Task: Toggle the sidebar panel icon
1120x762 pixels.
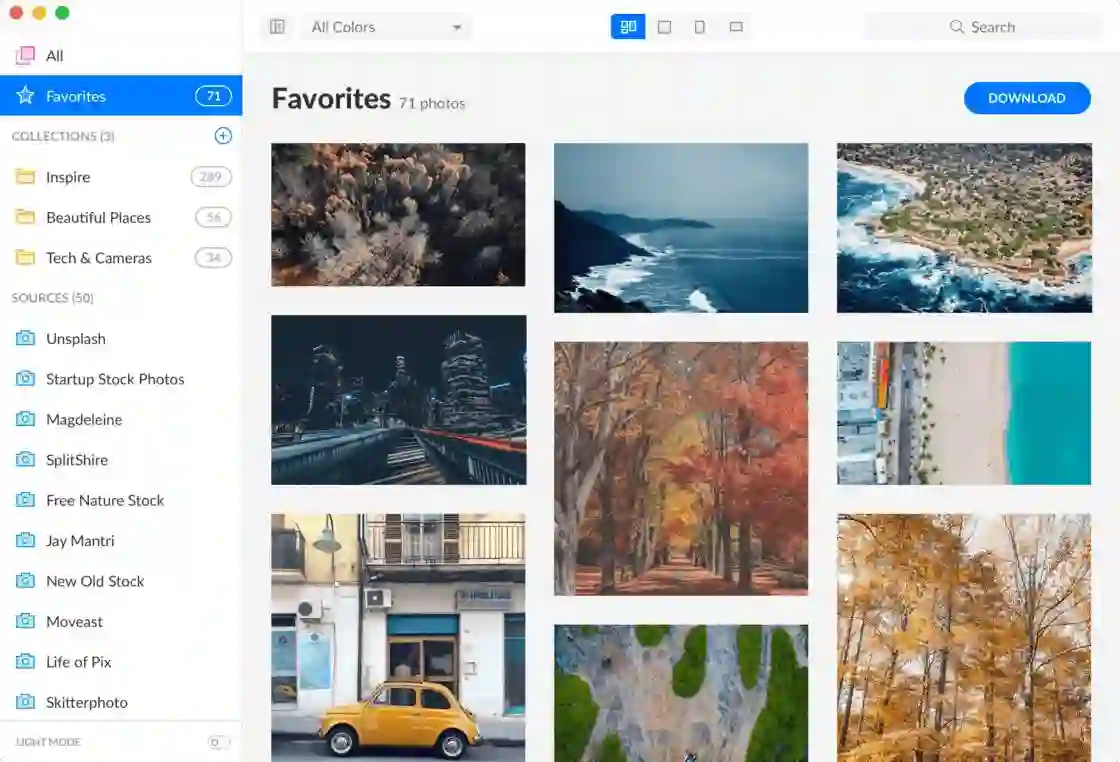Action: (x=277, y=27)
